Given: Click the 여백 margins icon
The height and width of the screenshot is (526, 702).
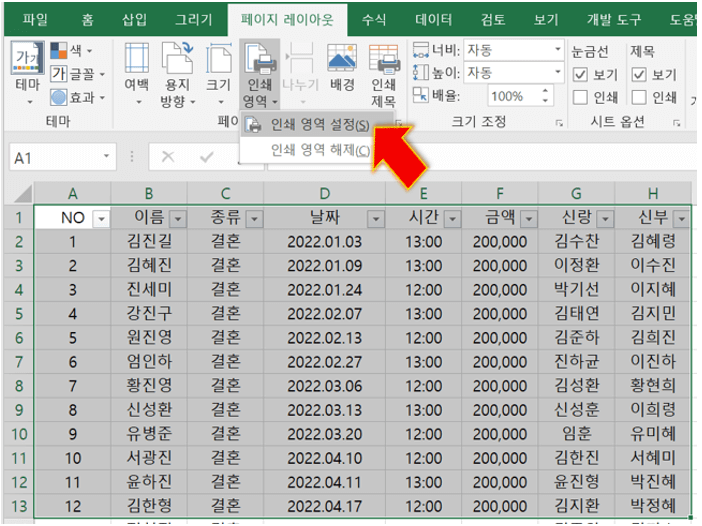Looking at the screenshot, I should pyautogui.click(x=137, y=58).
